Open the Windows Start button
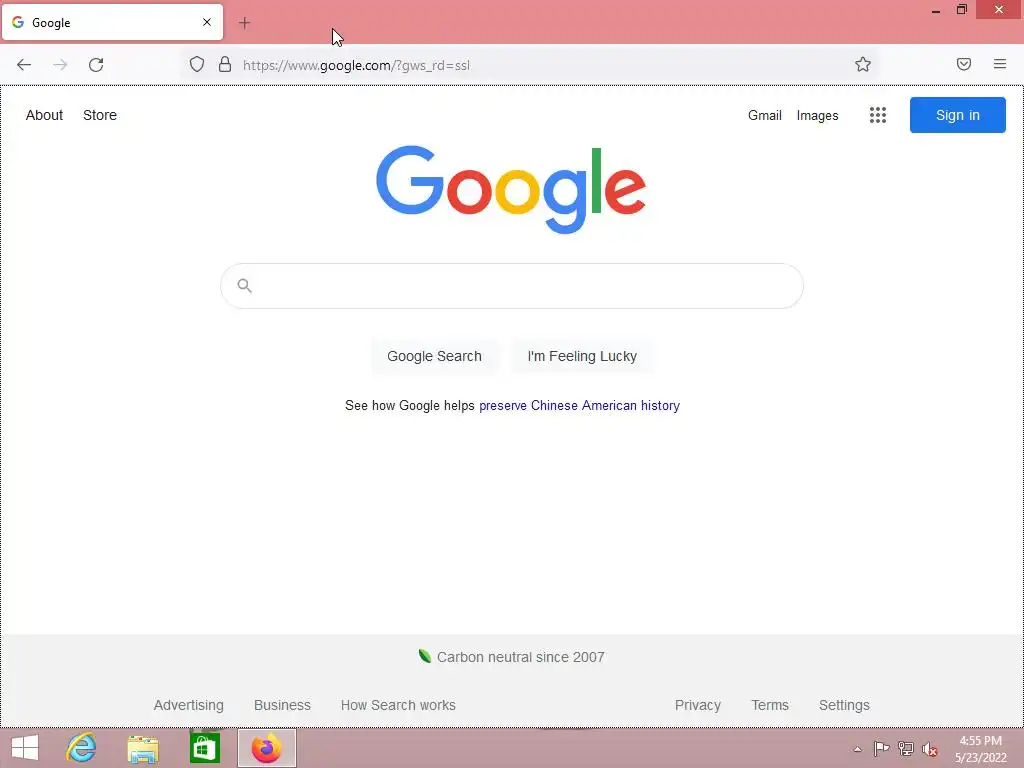This screenshot has height=768, width=1024. point(25,748)
